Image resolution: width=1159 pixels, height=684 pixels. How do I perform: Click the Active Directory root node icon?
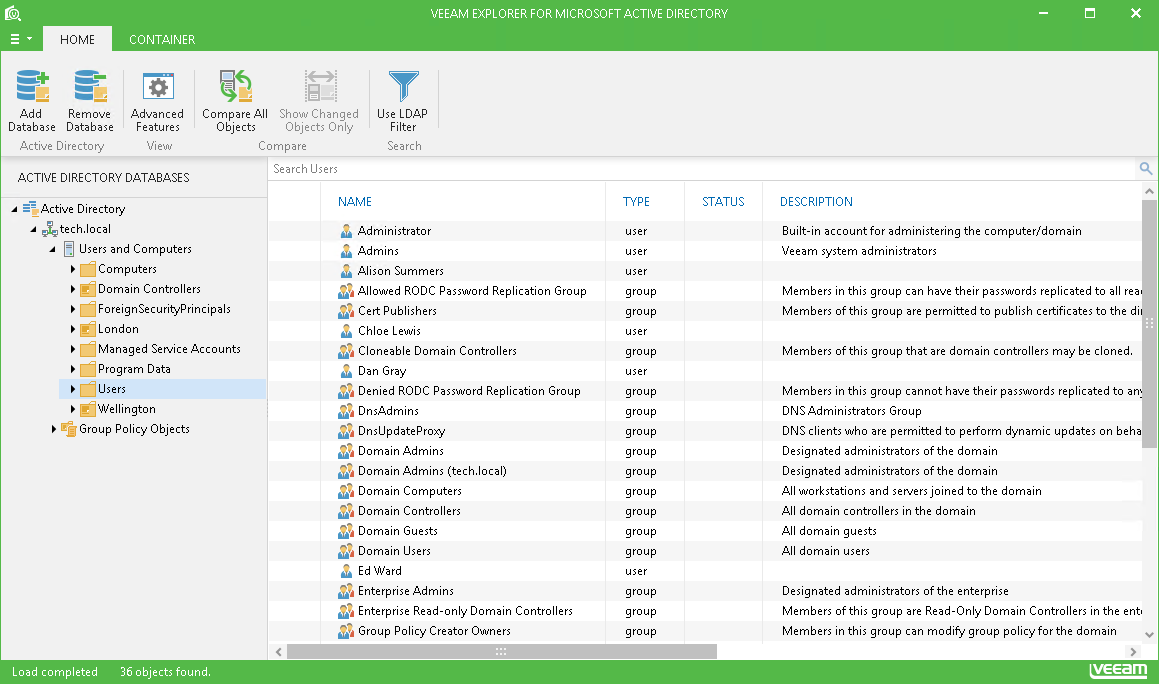point(30,209)
